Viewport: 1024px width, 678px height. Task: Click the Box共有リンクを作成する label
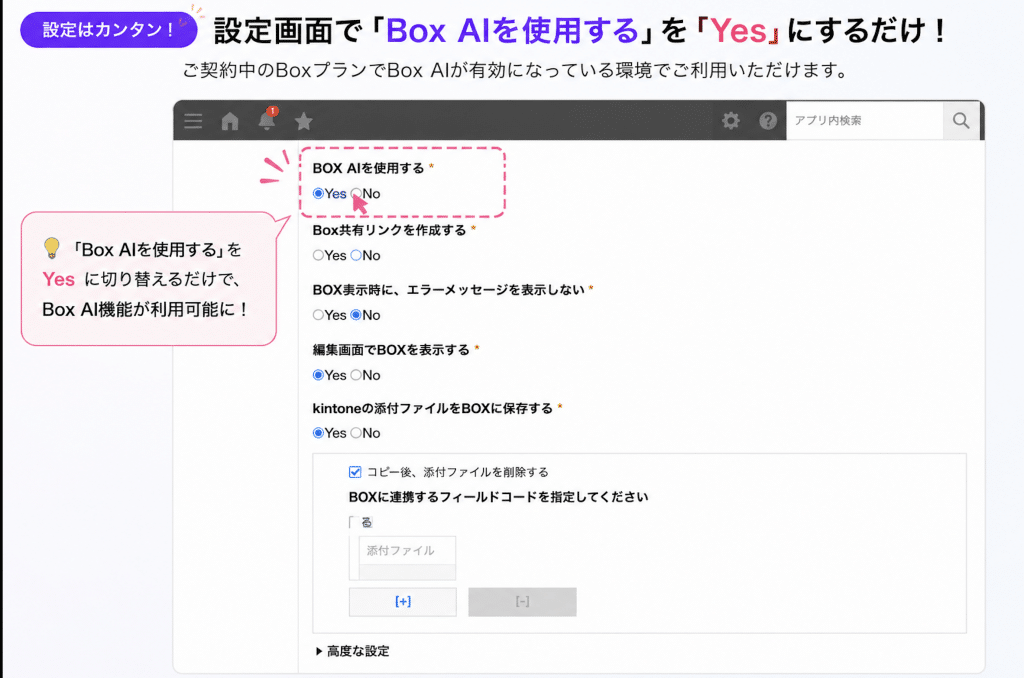pyautogui.click(x=389, y=230)
